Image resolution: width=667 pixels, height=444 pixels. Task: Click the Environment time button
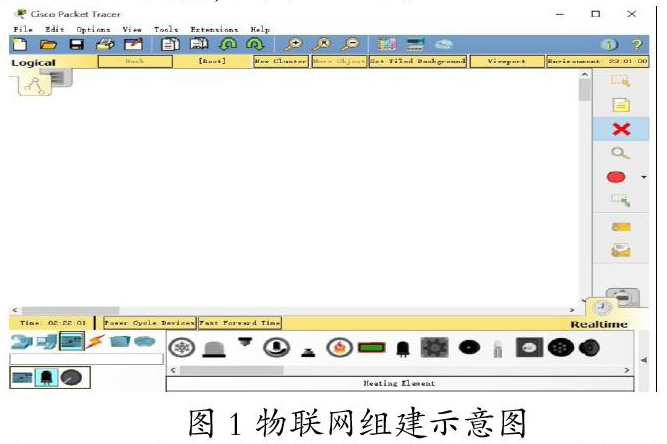point(597,61)
